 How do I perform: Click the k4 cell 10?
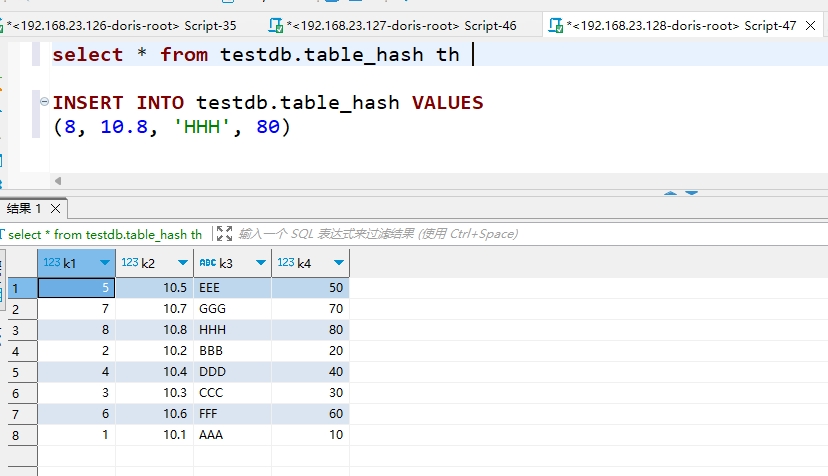coord(310,435)
